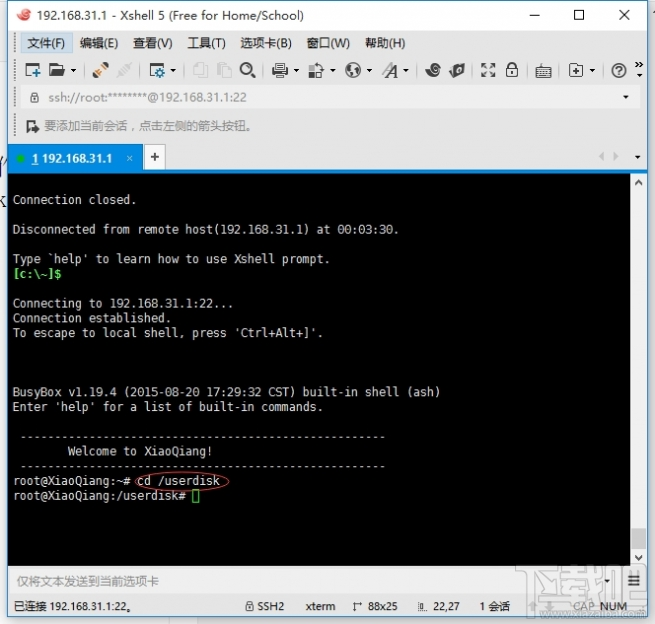Click the script icon next to Xftp
Image resolution: width=655 pixels, height=624 pixels.
457,70
